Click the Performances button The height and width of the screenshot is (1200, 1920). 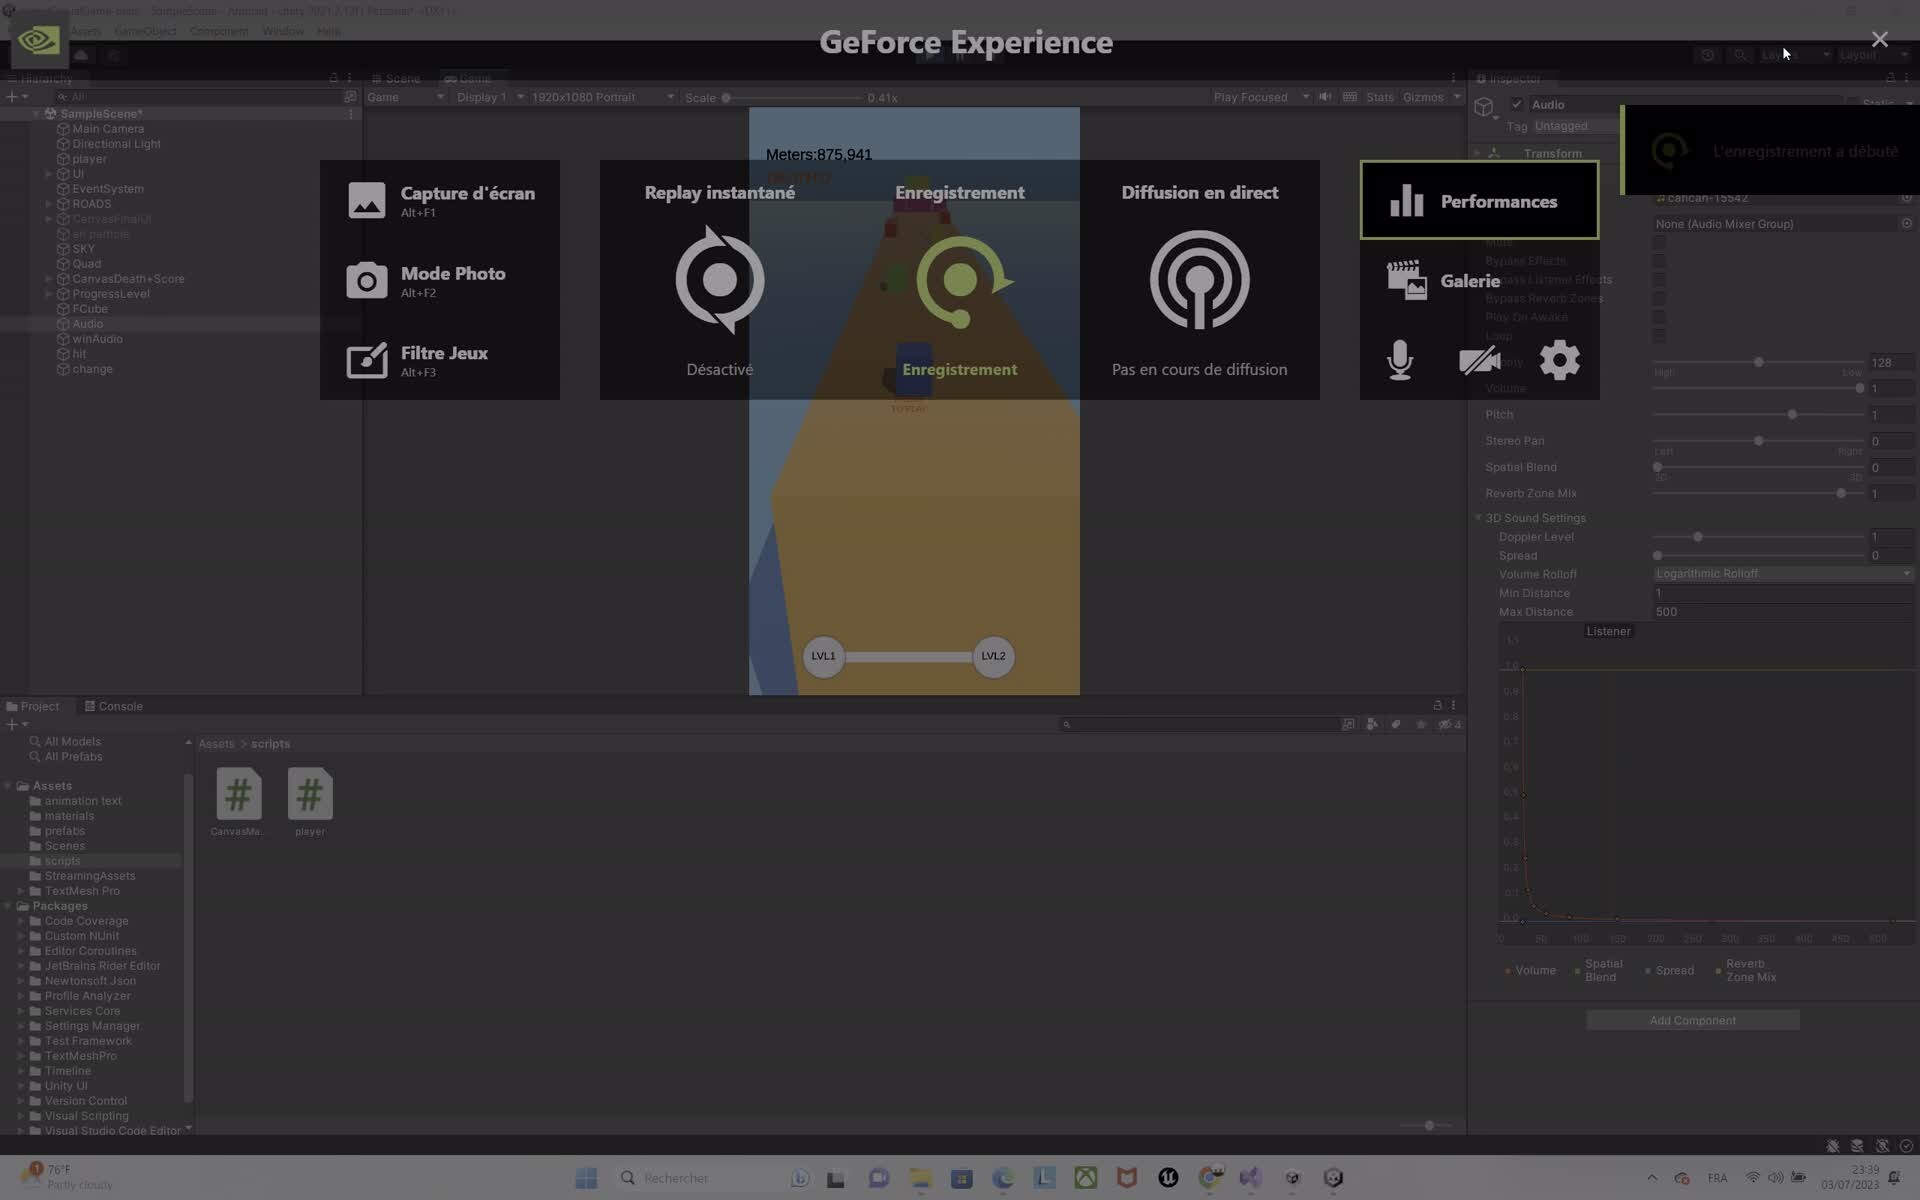click(1479, 201)
